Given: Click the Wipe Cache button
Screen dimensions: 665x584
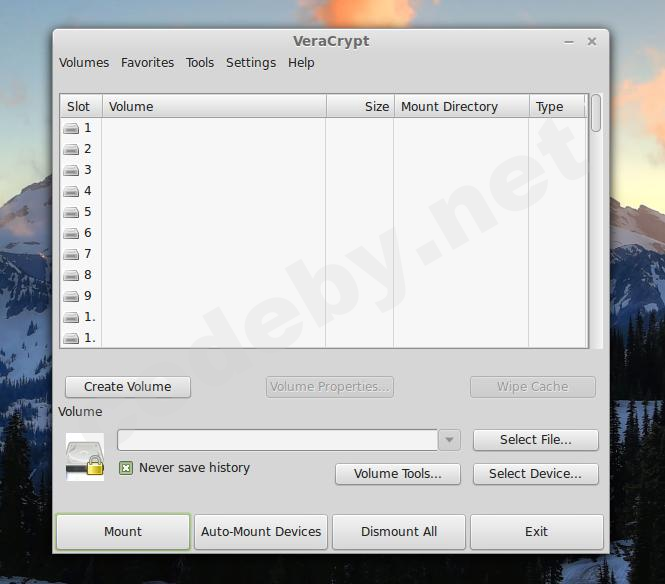Looking at the screenshot, I should pos(533,387).
